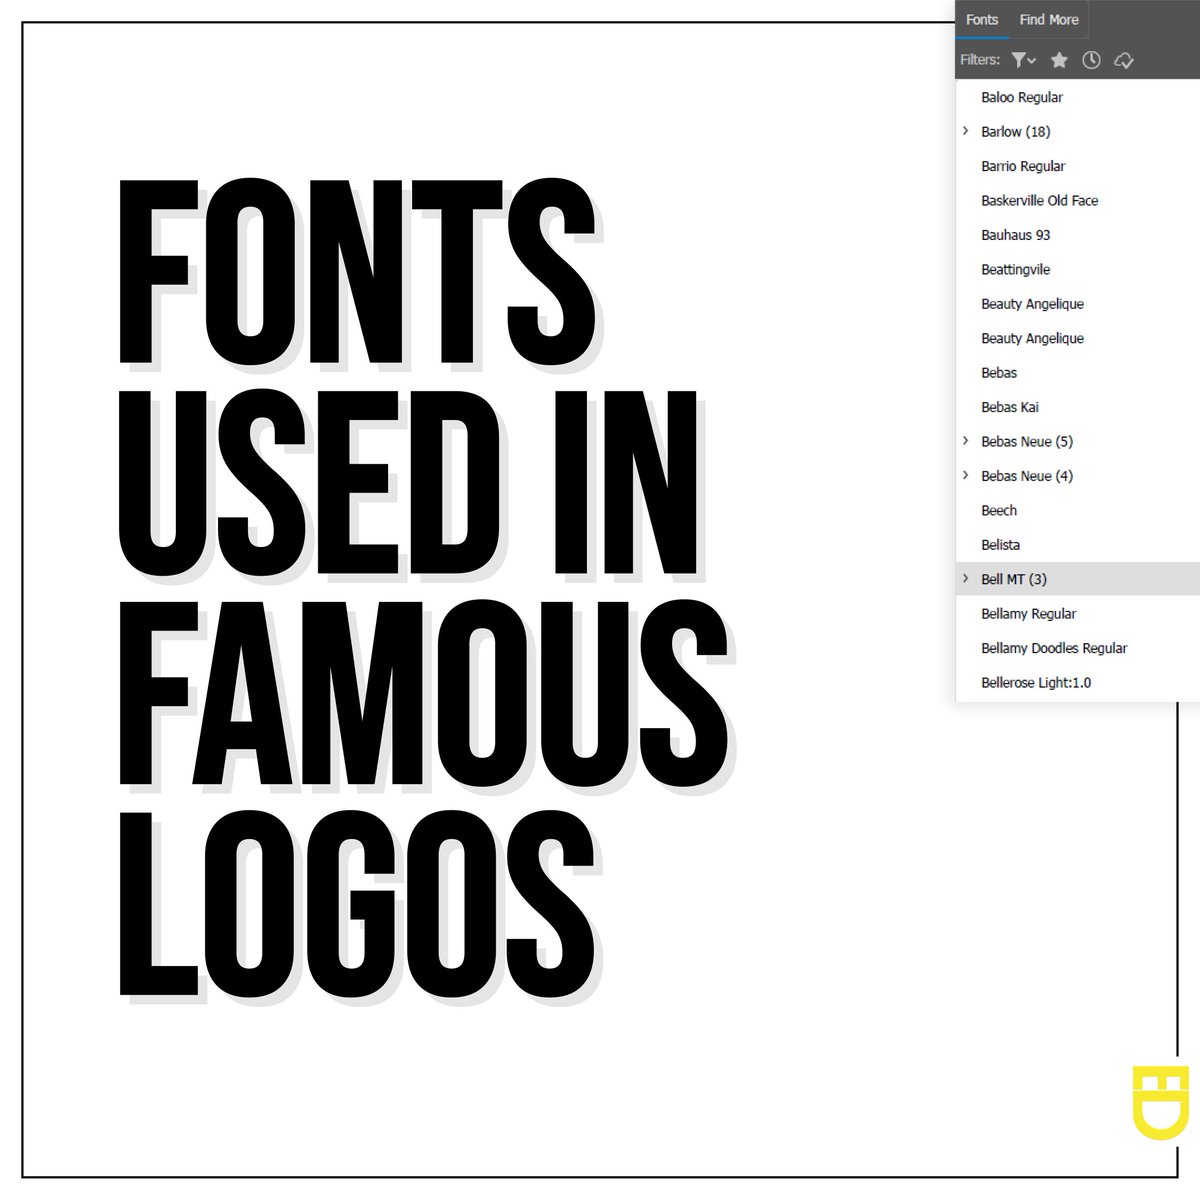The width and height of the screenshot is (1200, 1200).
Task: Open the font classification filter dropdown
Action: tap(1023, 60)
